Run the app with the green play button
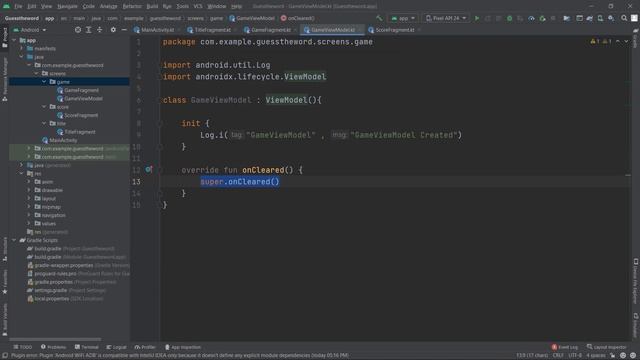640x360 pixels. [476, 18]
